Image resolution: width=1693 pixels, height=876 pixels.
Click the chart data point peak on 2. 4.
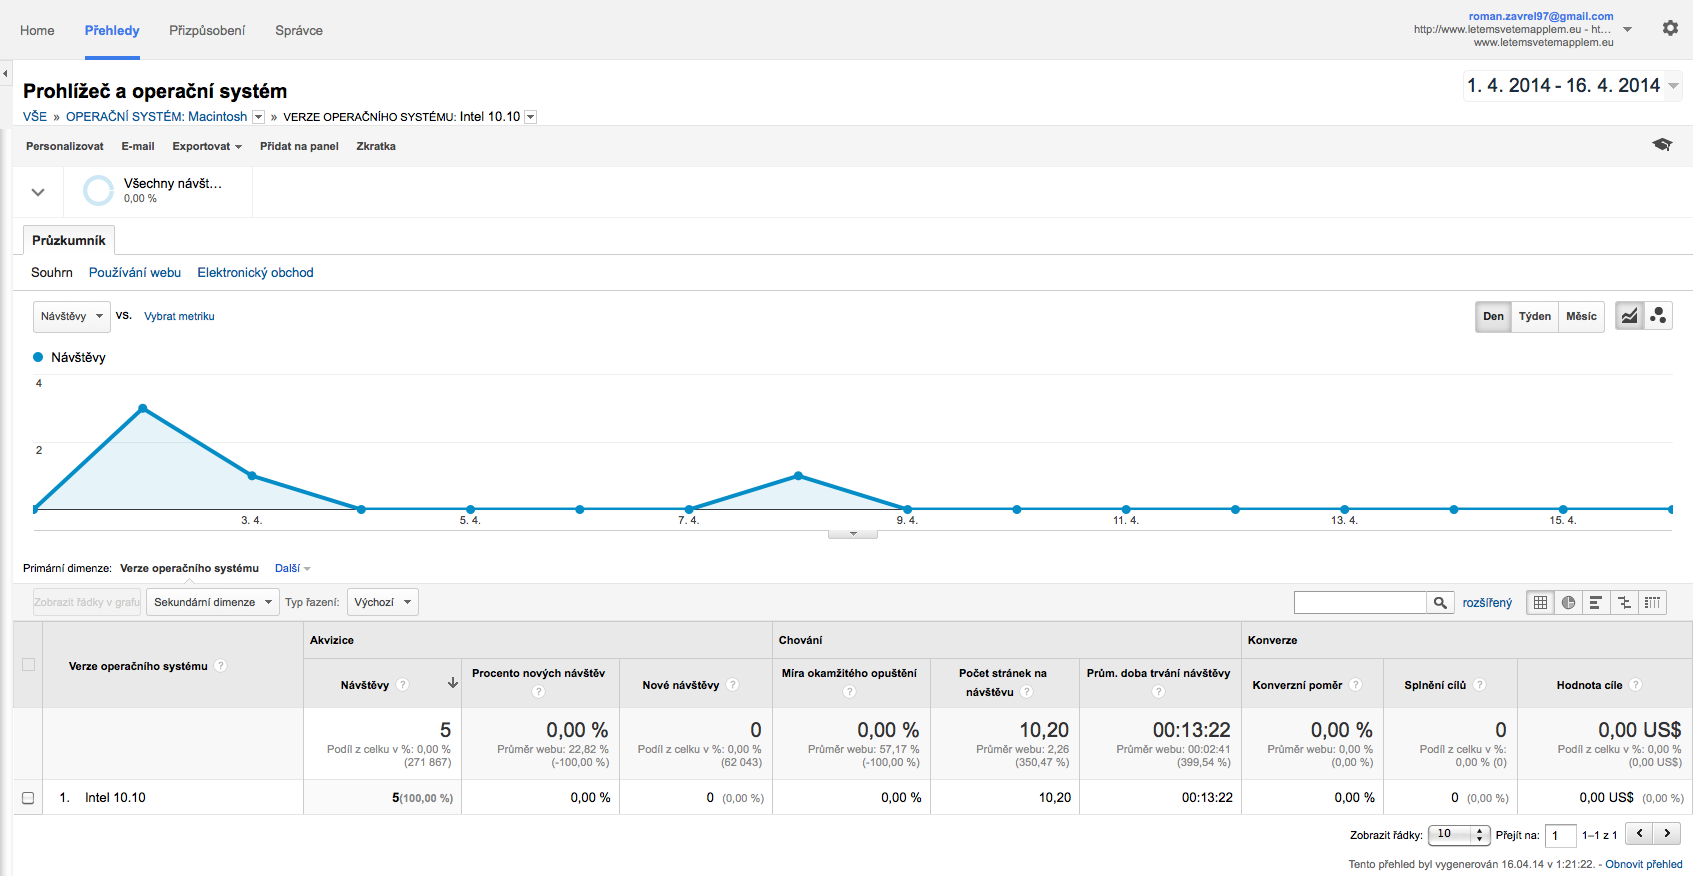click(143, 408)
